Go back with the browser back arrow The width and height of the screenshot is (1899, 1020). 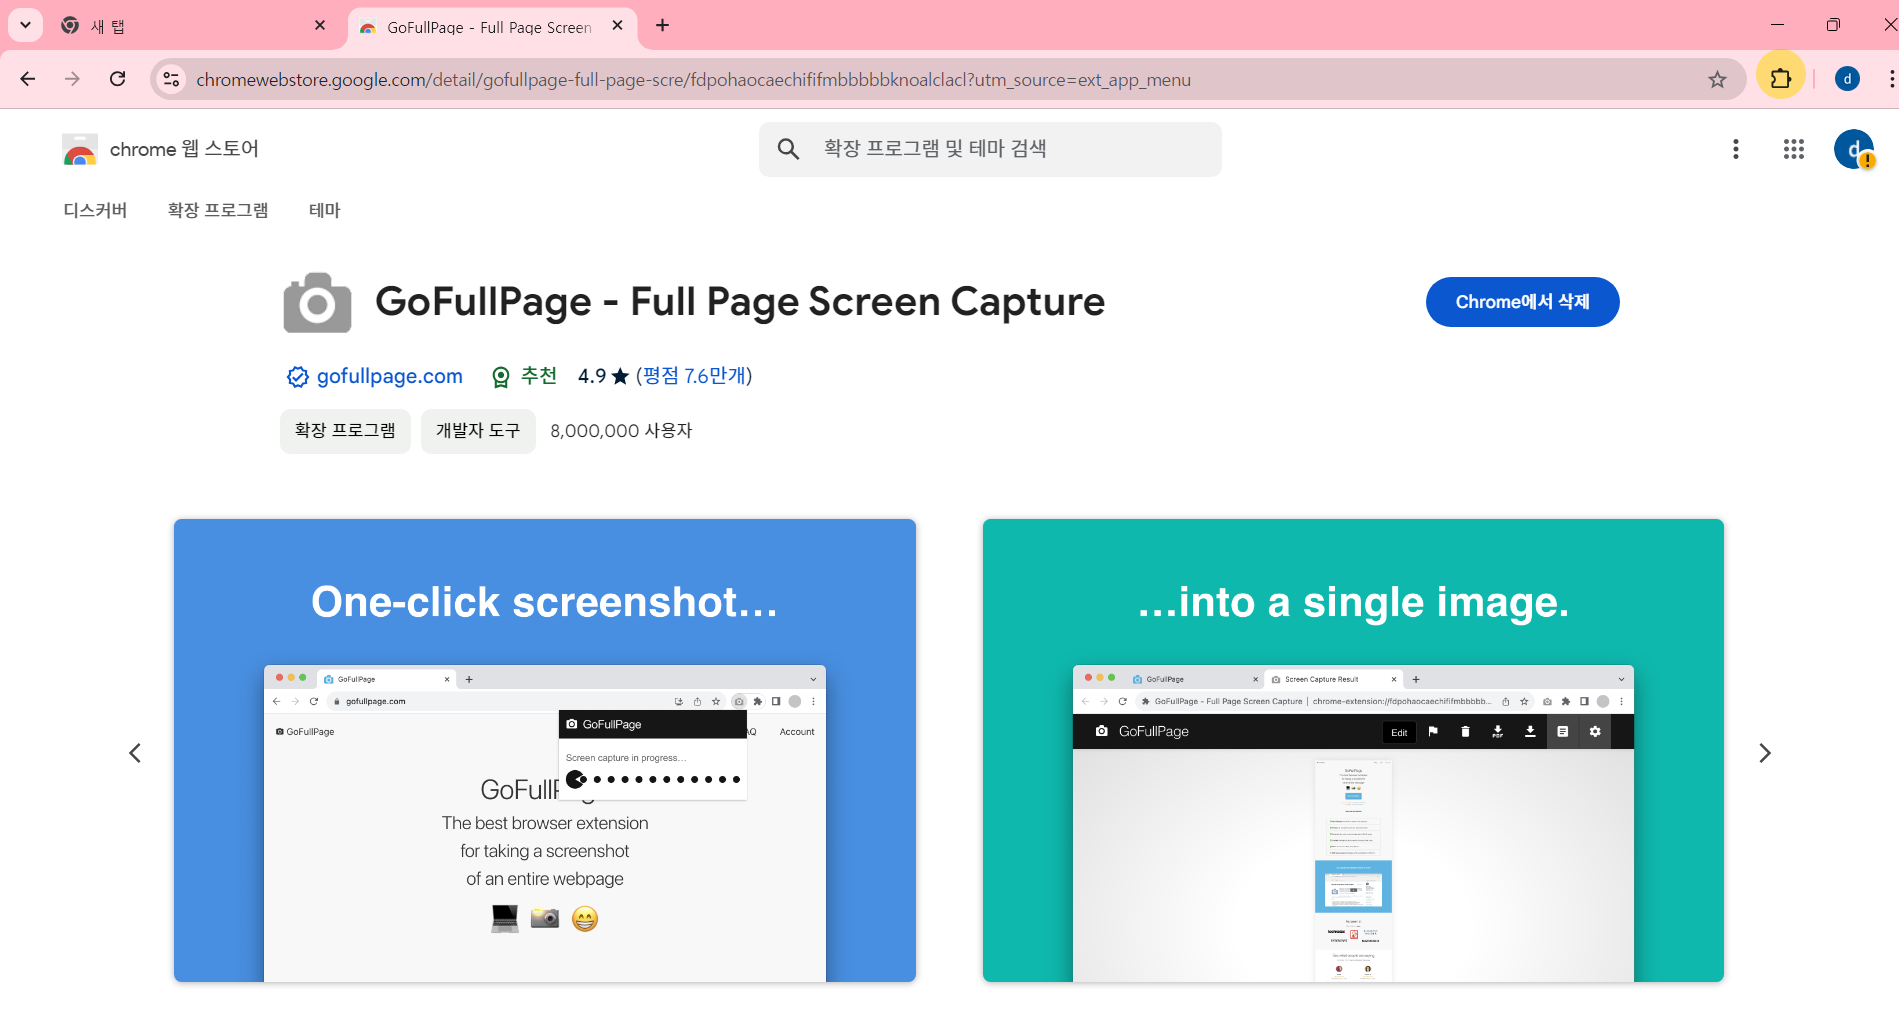coord(28,79)
